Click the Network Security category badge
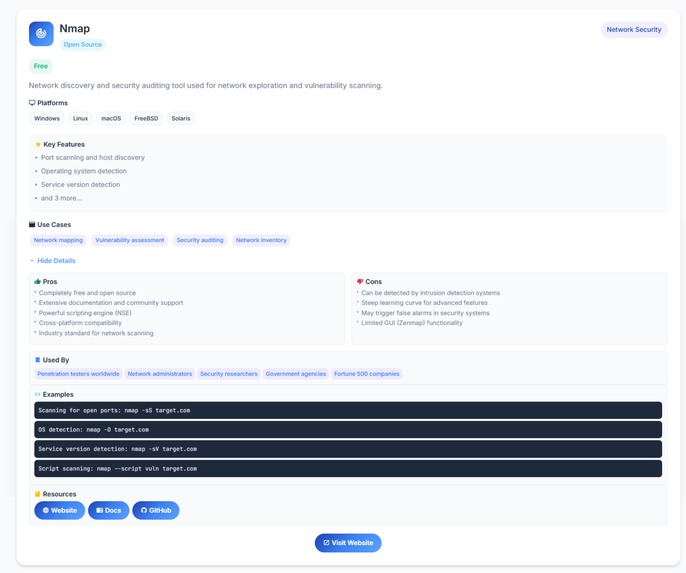This screenshot has height=573, width=686. tap(634, 29)
